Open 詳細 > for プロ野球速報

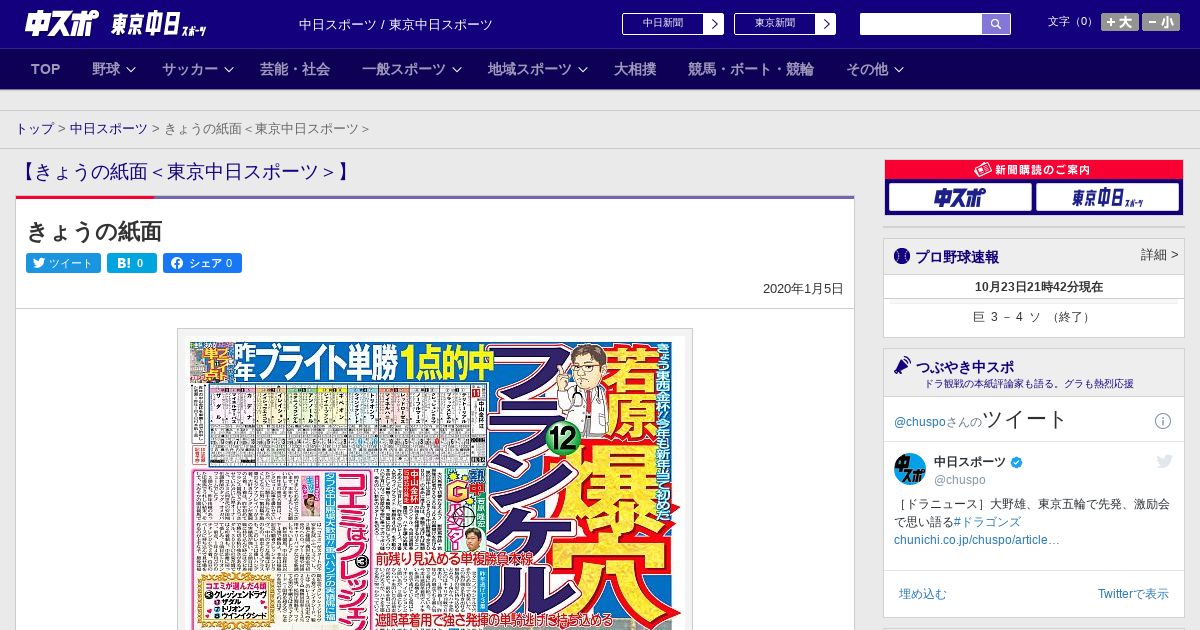[x=1159, y=255]
